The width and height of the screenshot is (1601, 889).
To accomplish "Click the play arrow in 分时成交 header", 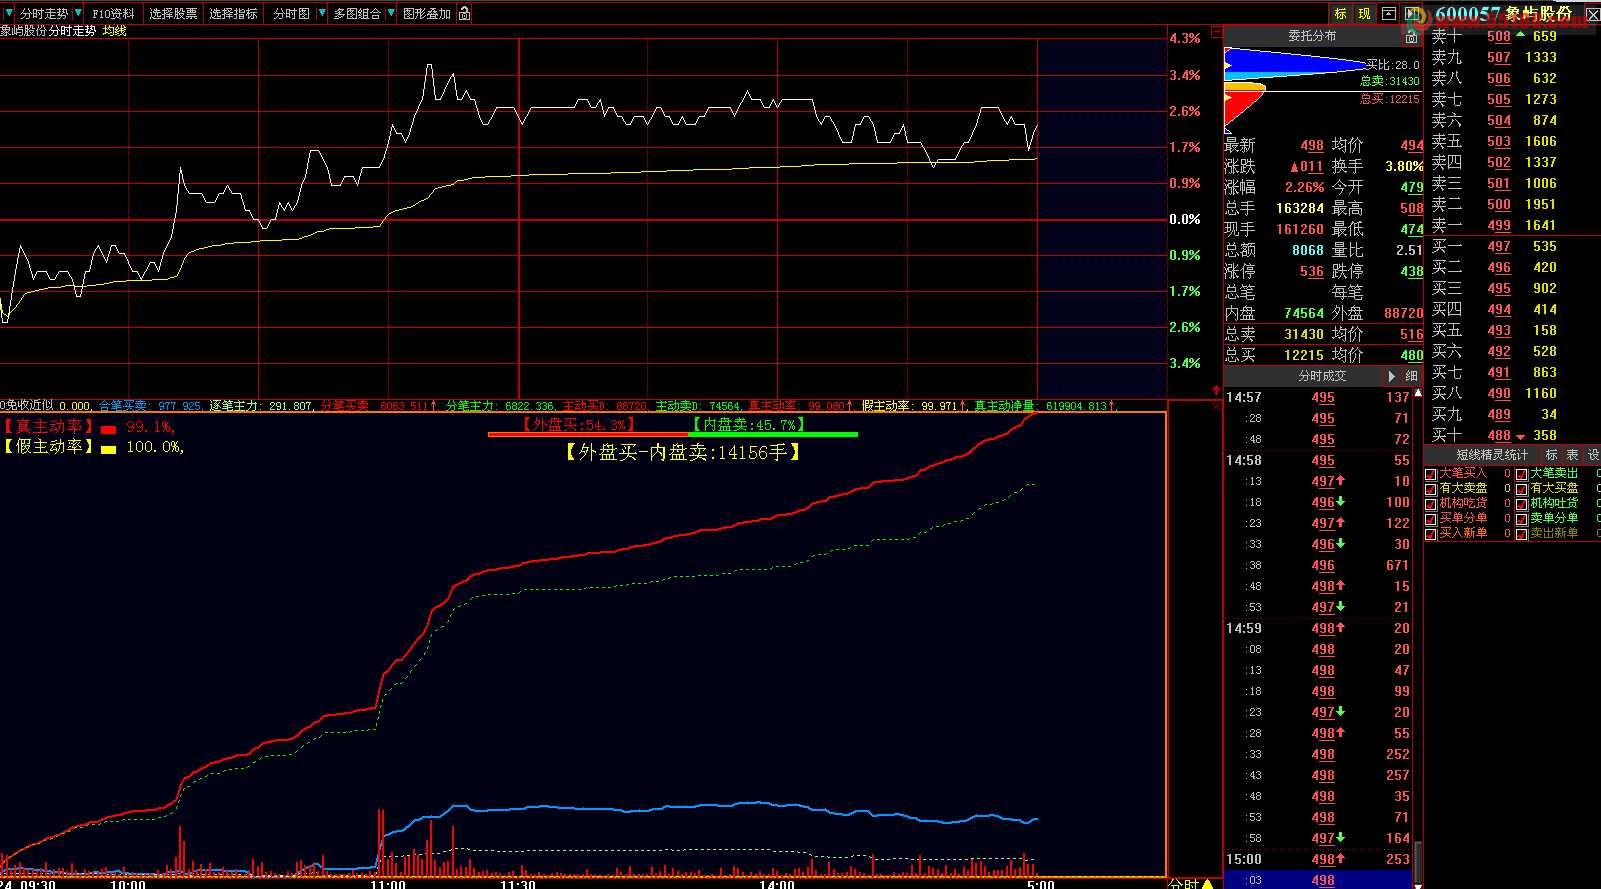I will [1391, 376].
